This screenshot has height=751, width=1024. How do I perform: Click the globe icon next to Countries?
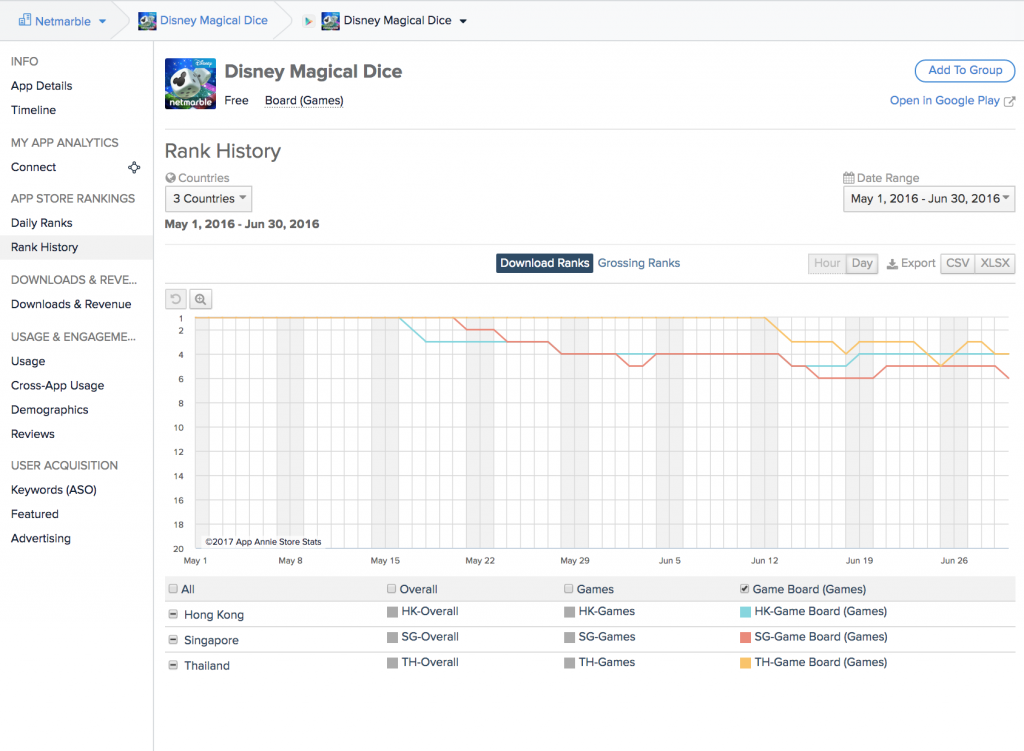(170, 178)
